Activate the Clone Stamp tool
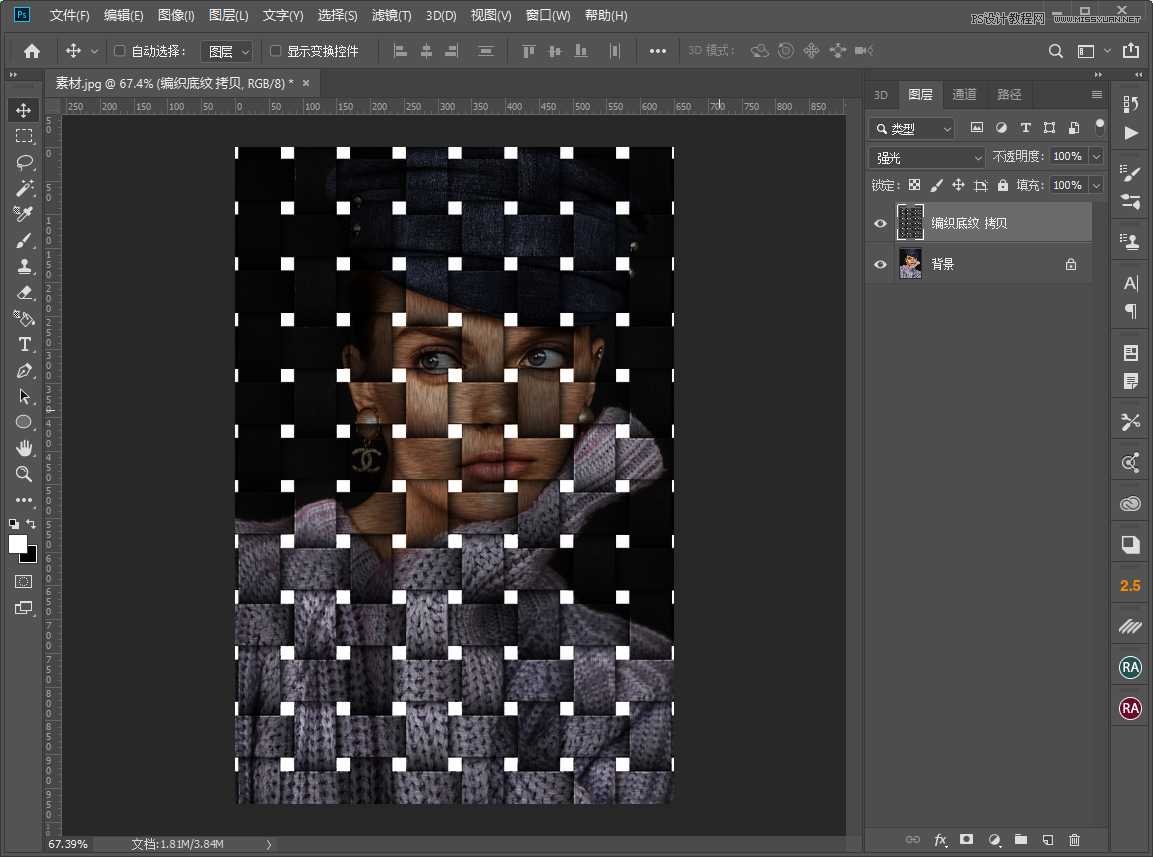The height and width of the screenshot is (857, 1153). tap(25, 266)
